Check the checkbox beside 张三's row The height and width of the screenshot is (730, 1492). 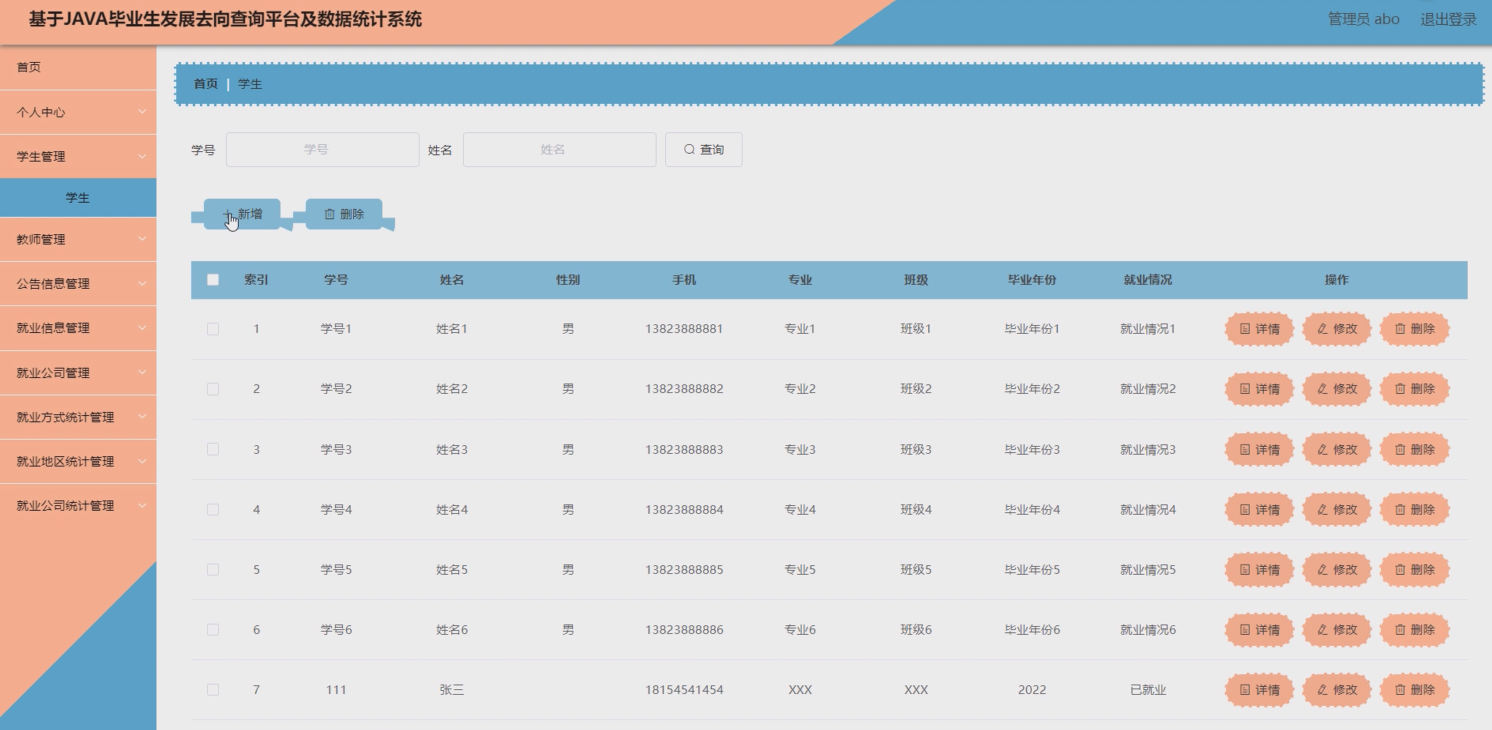[x=212, y=689]
